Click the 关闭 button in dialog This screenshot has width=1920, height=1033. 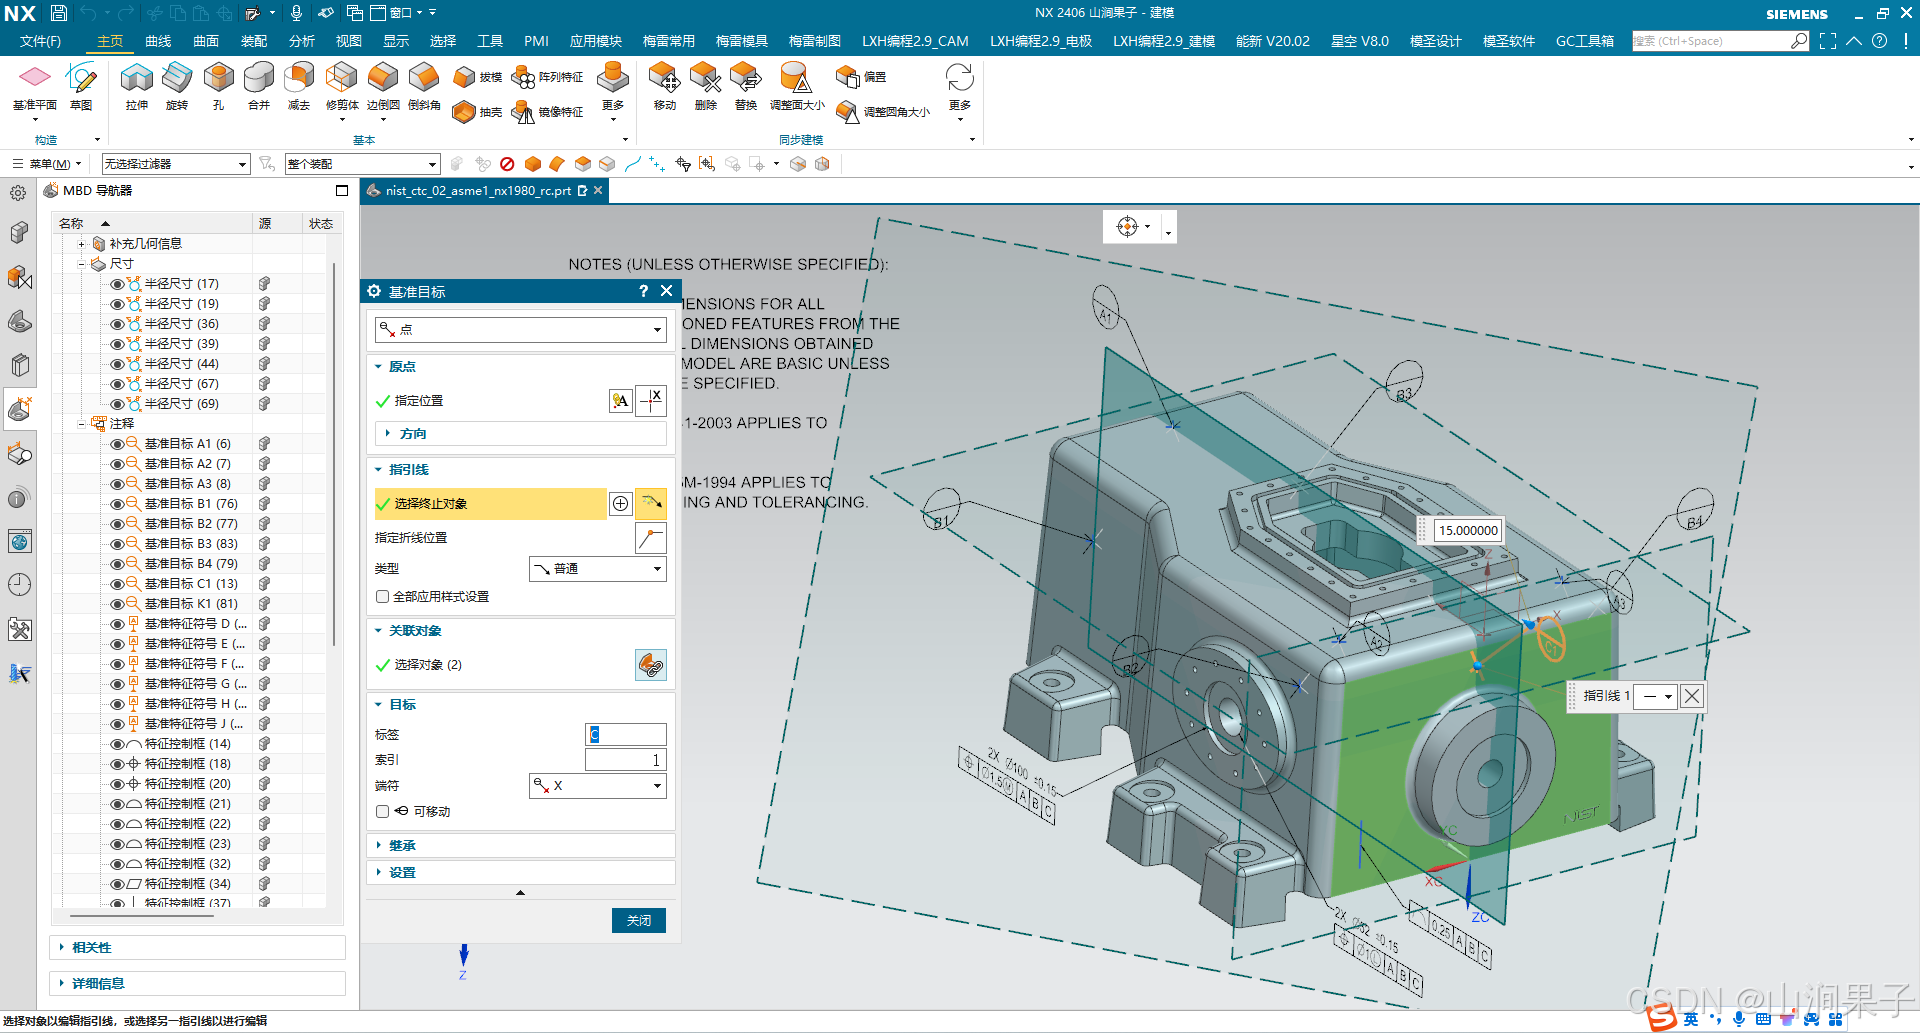point(638,921)
